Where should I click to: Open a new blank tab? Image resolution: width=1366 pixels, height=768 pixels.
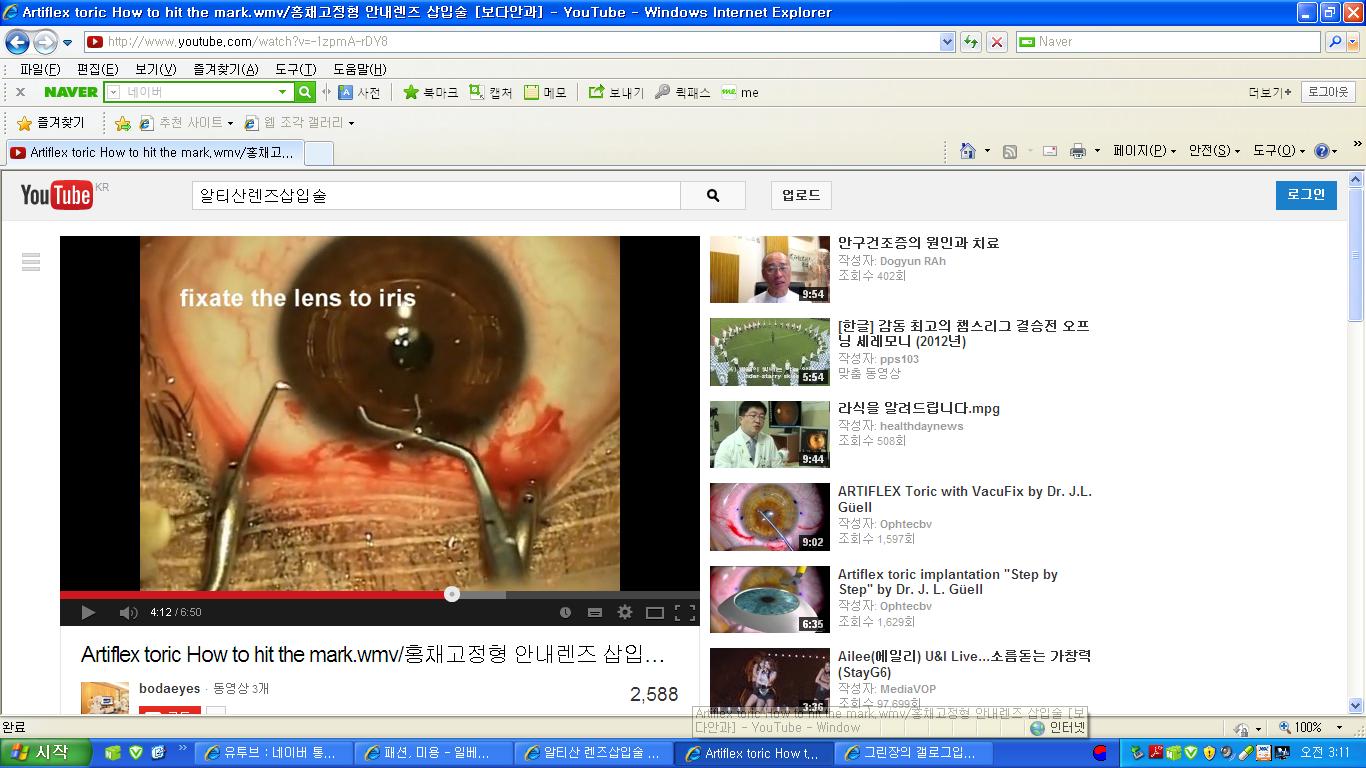(x=318, y=153)
